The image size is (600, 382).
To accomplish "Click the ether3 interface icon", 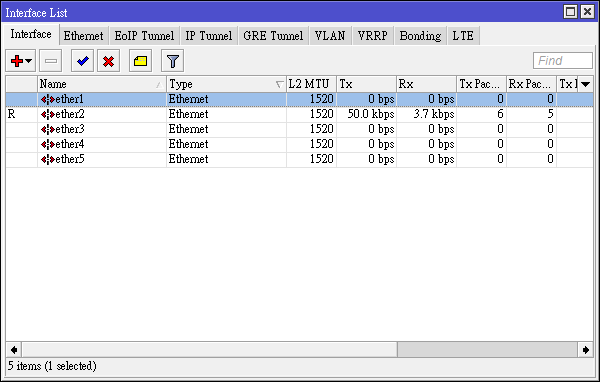I will tap(48, 129).
